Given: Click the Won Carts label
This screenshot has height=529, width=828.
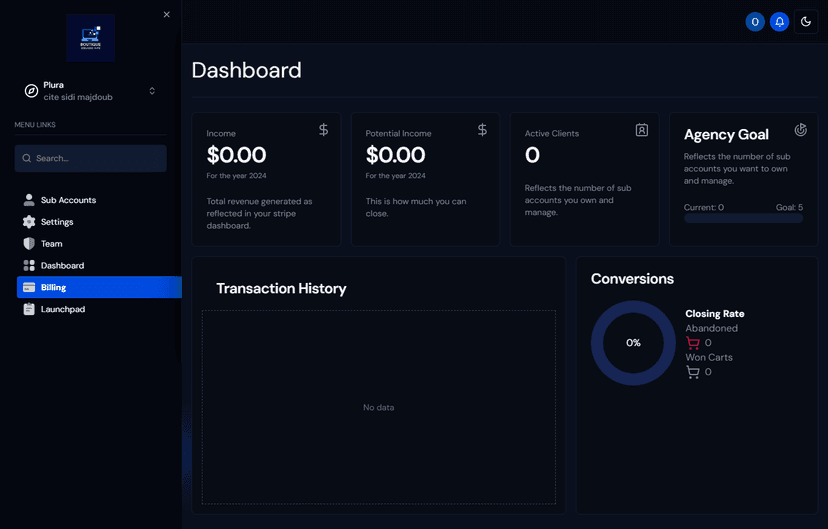Looking at the screenshot, I should [709, 357].
